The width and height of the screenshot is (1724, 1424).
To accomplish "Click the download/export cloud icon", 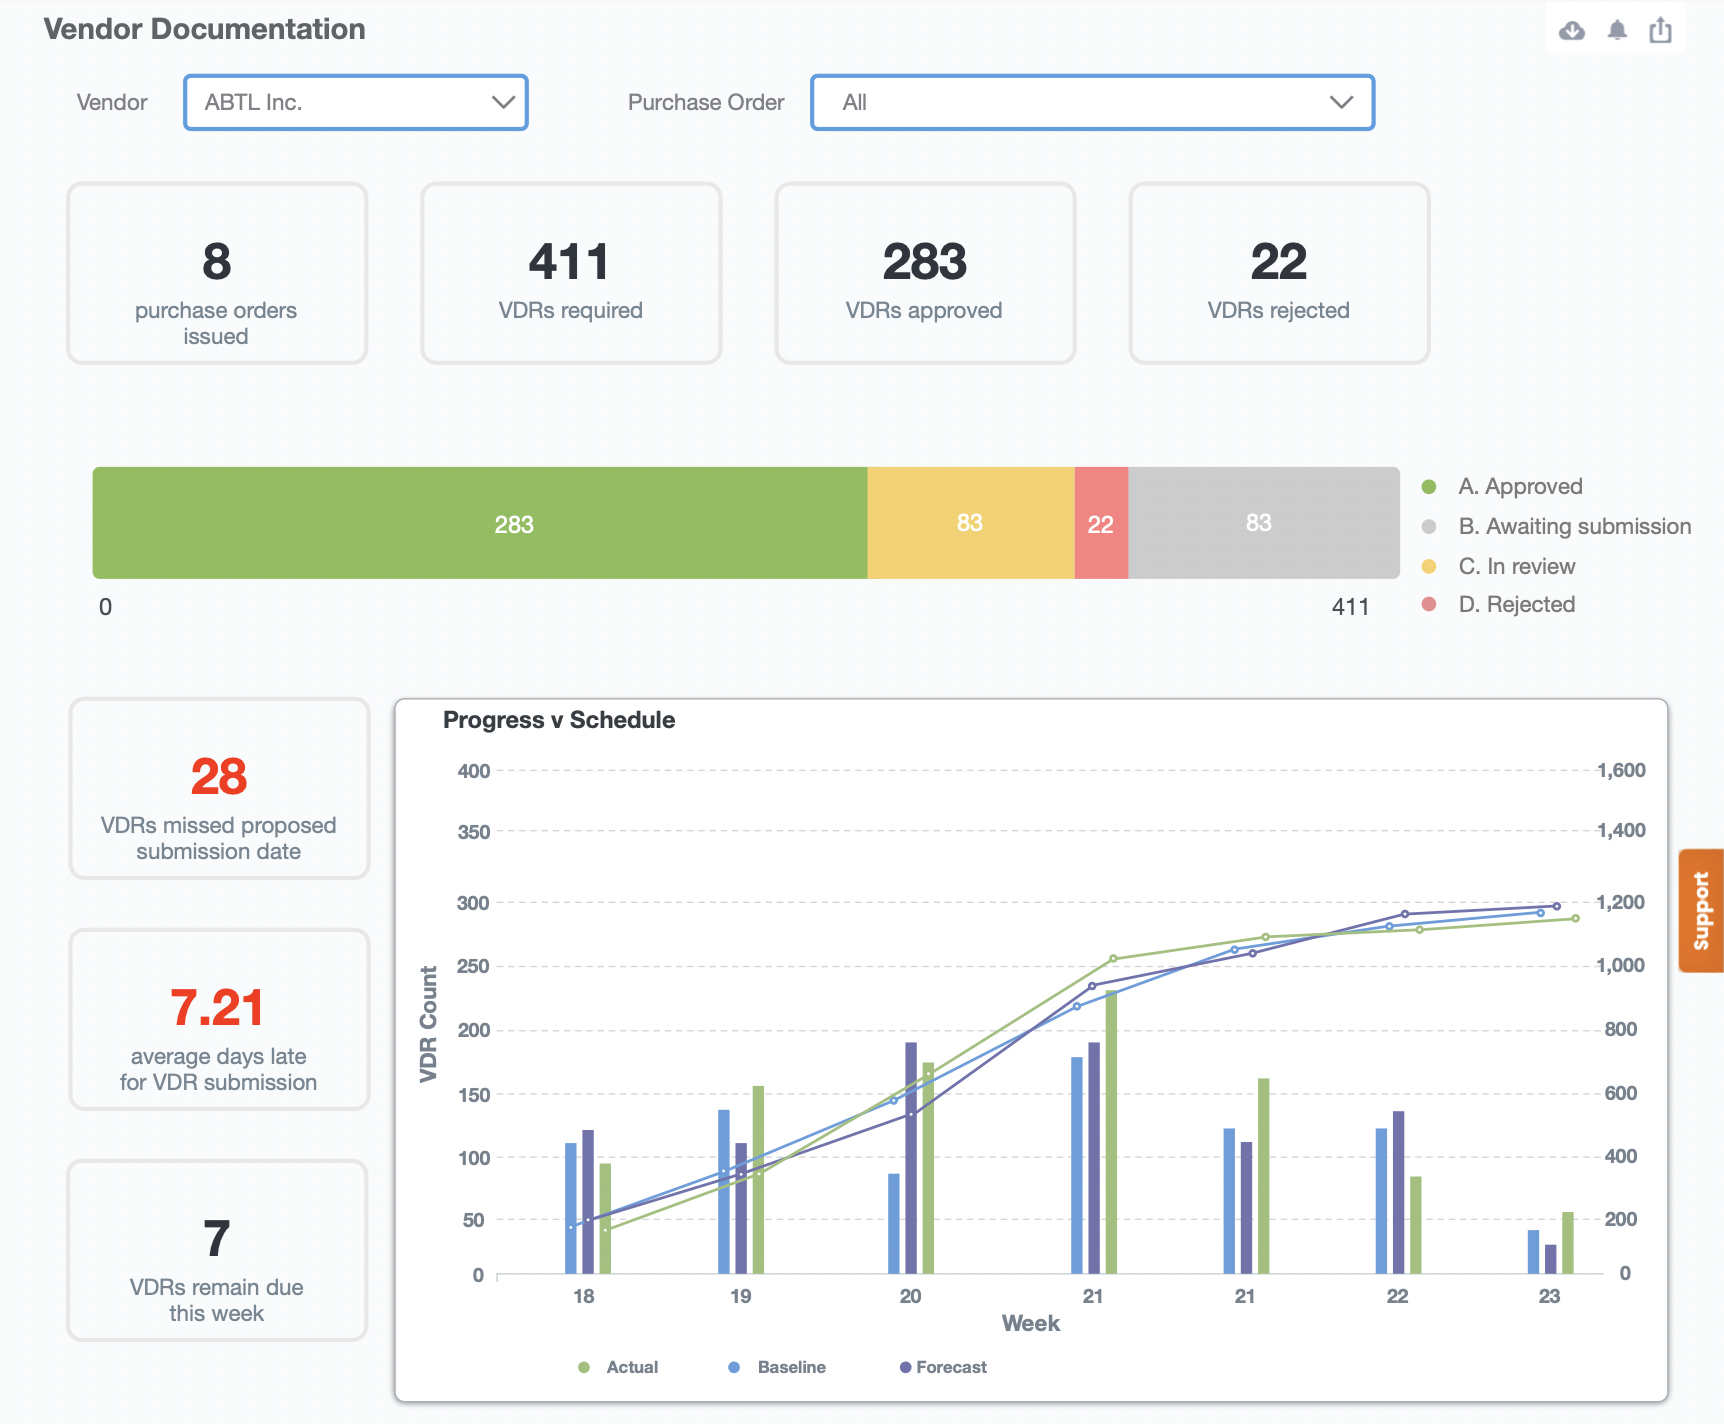I will (x=1570, y=30).
